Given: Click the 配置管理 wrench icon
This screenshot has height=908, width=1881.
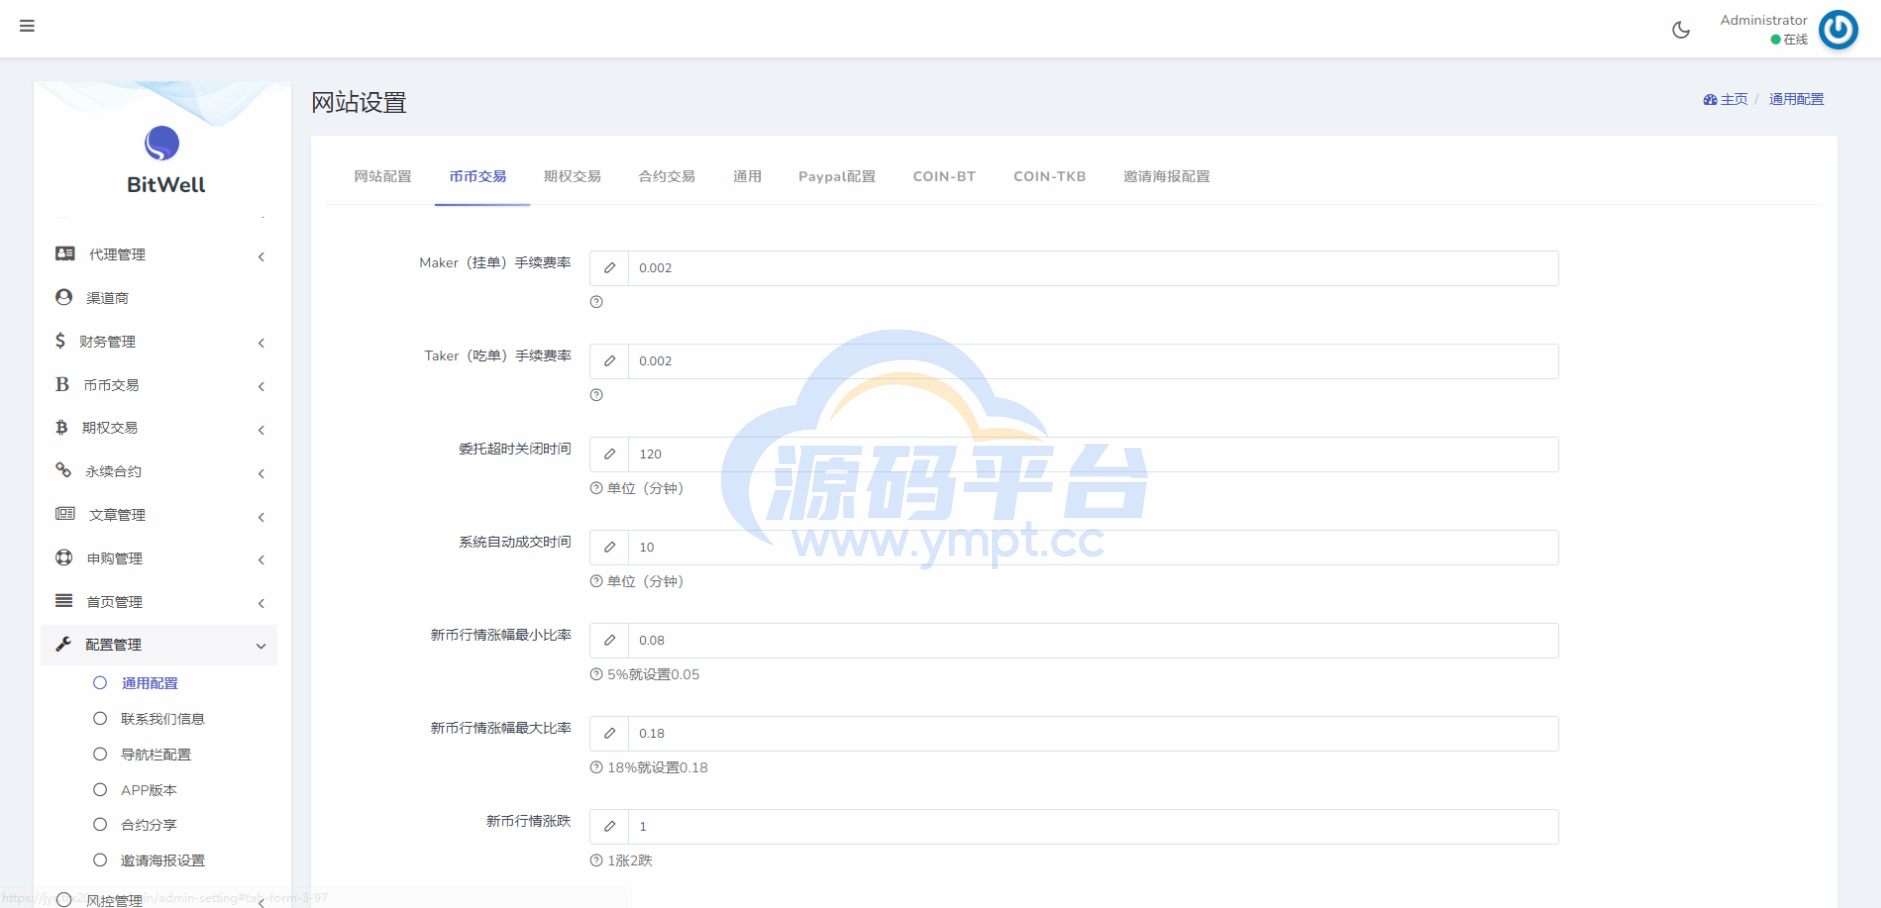Looking at the screenshot, I should (x=63, y=644).
